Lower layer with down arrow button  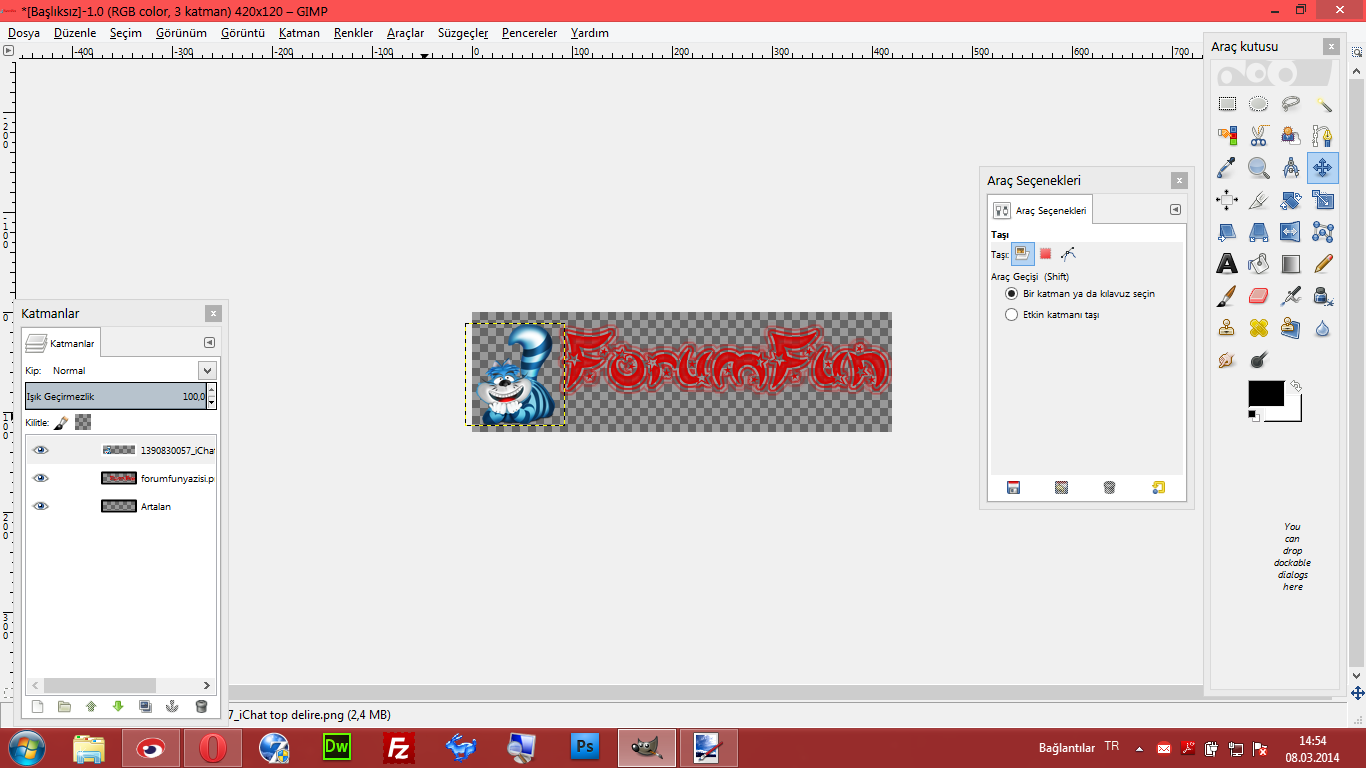pos(118,706)
